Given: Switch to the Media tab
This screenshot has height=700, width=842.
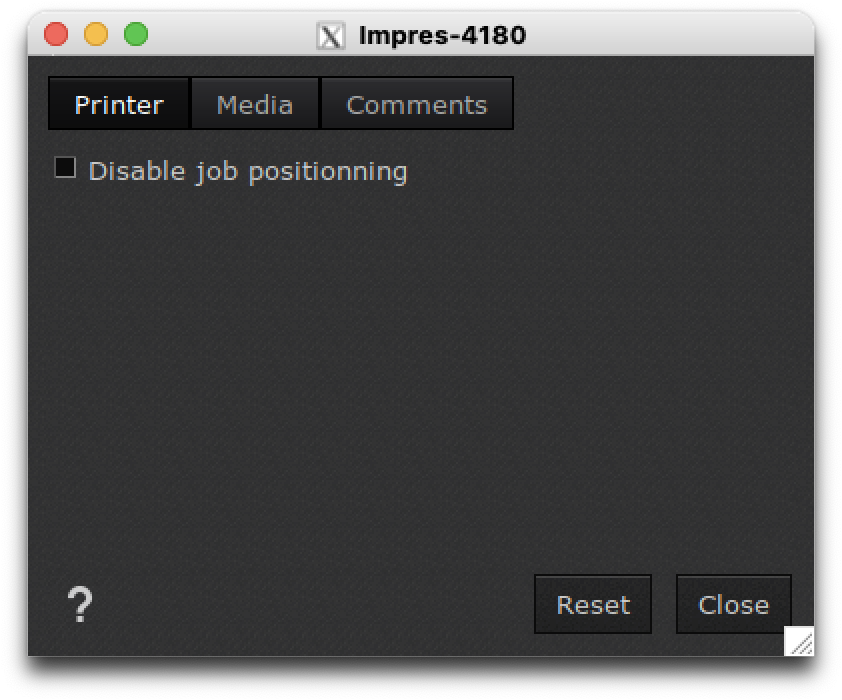Looking at the screenshot, I should (x=254, y=103).
